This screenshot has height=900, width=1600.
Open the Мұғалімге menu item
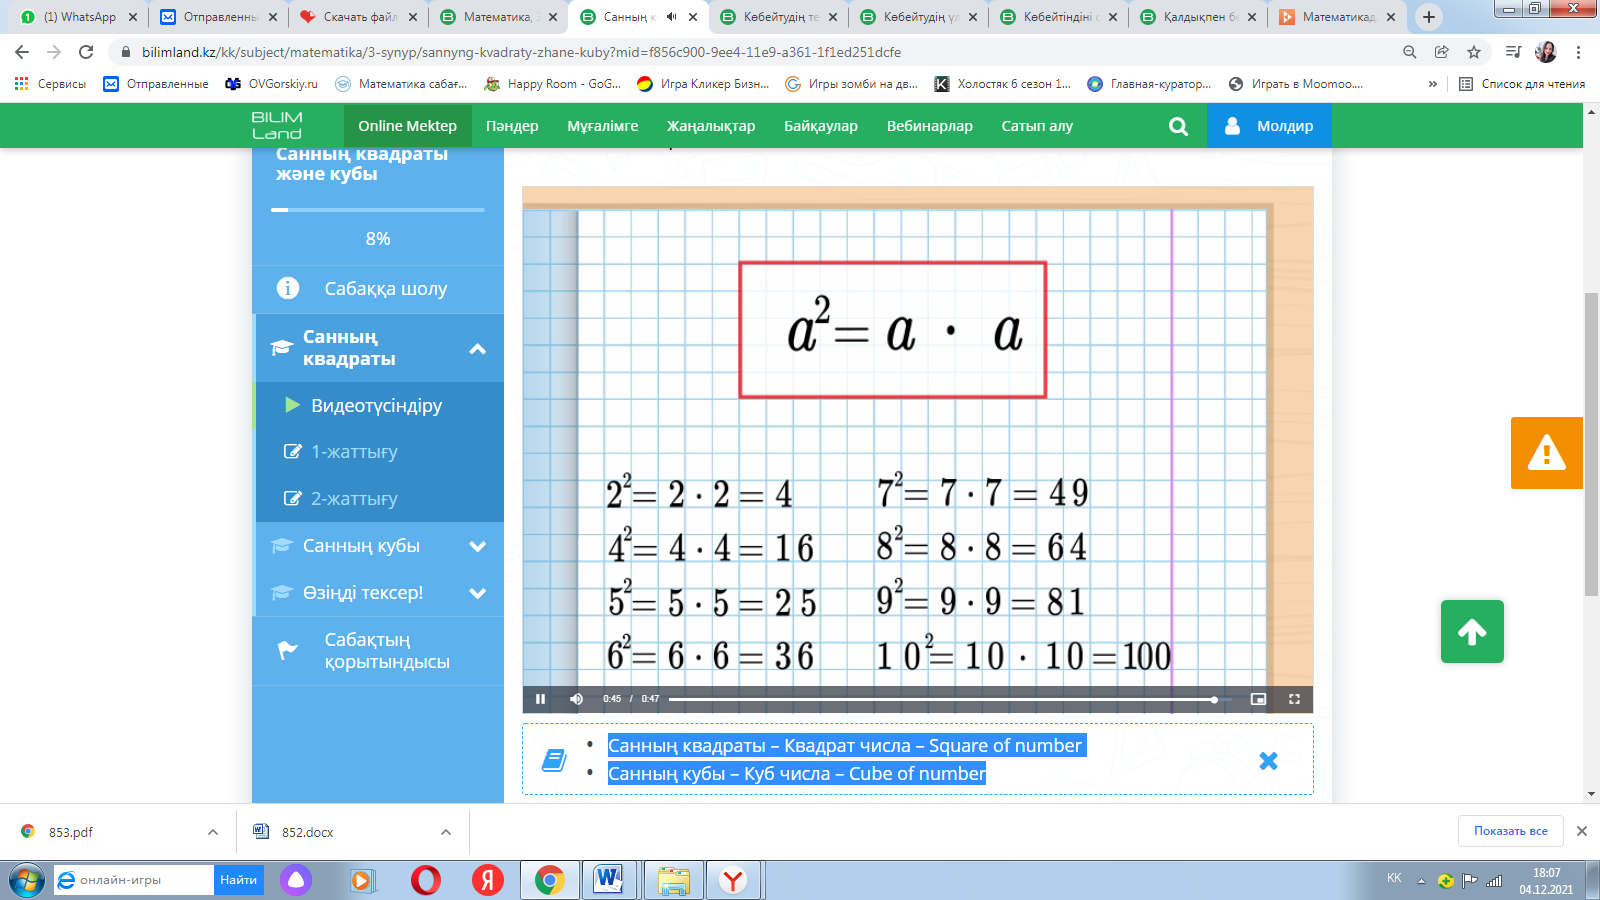point(603,126)
